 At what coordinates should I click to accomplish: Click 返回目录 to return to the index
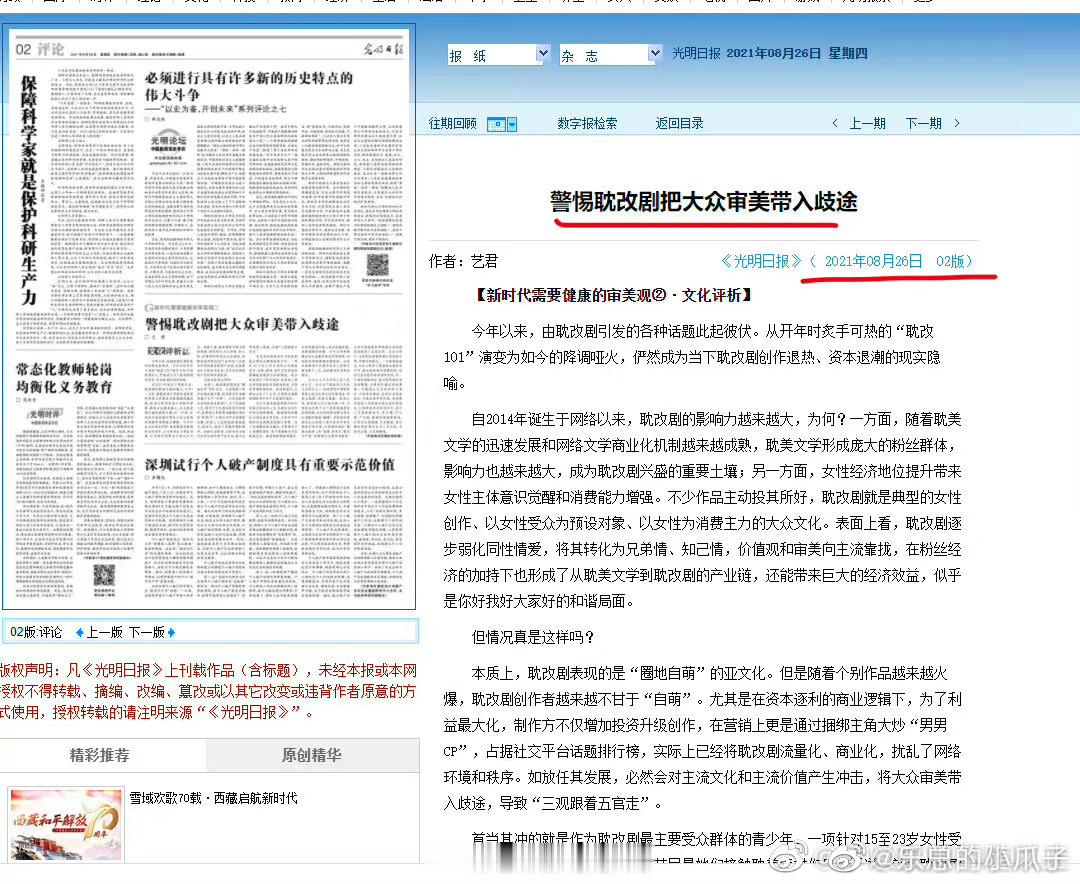679,123
